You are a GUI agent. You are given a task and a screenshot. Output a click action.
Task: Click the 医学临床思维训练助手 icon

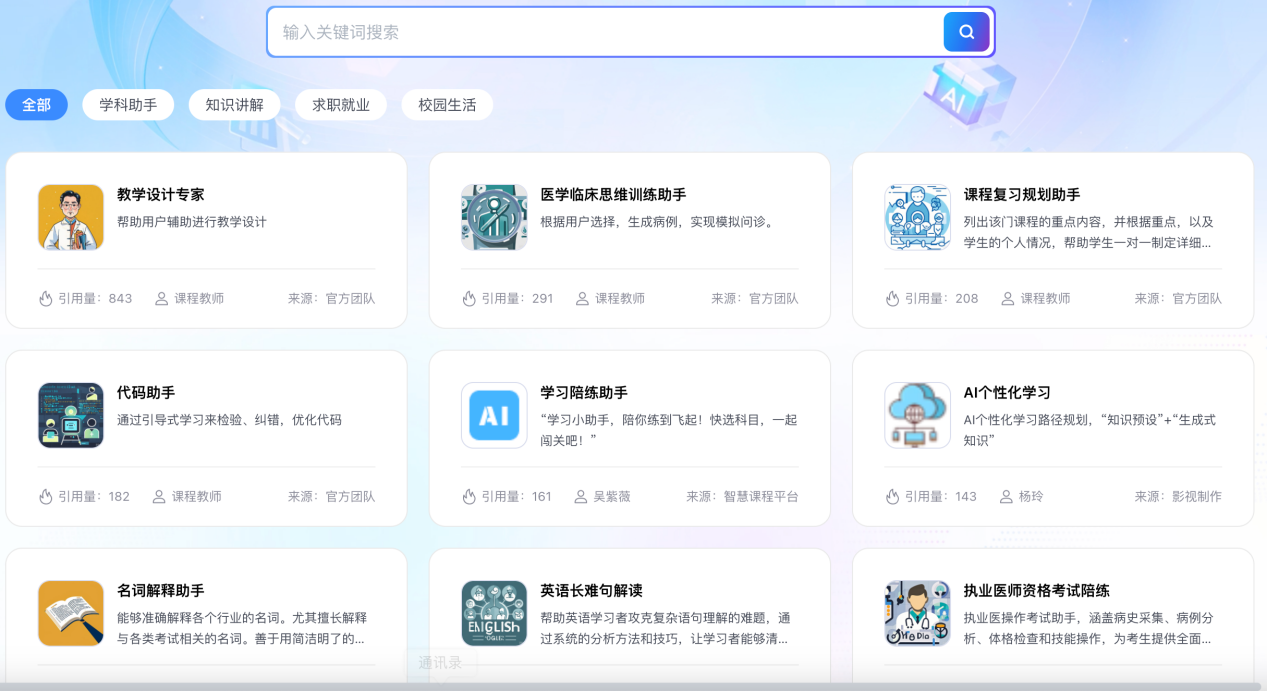point(494,217)
